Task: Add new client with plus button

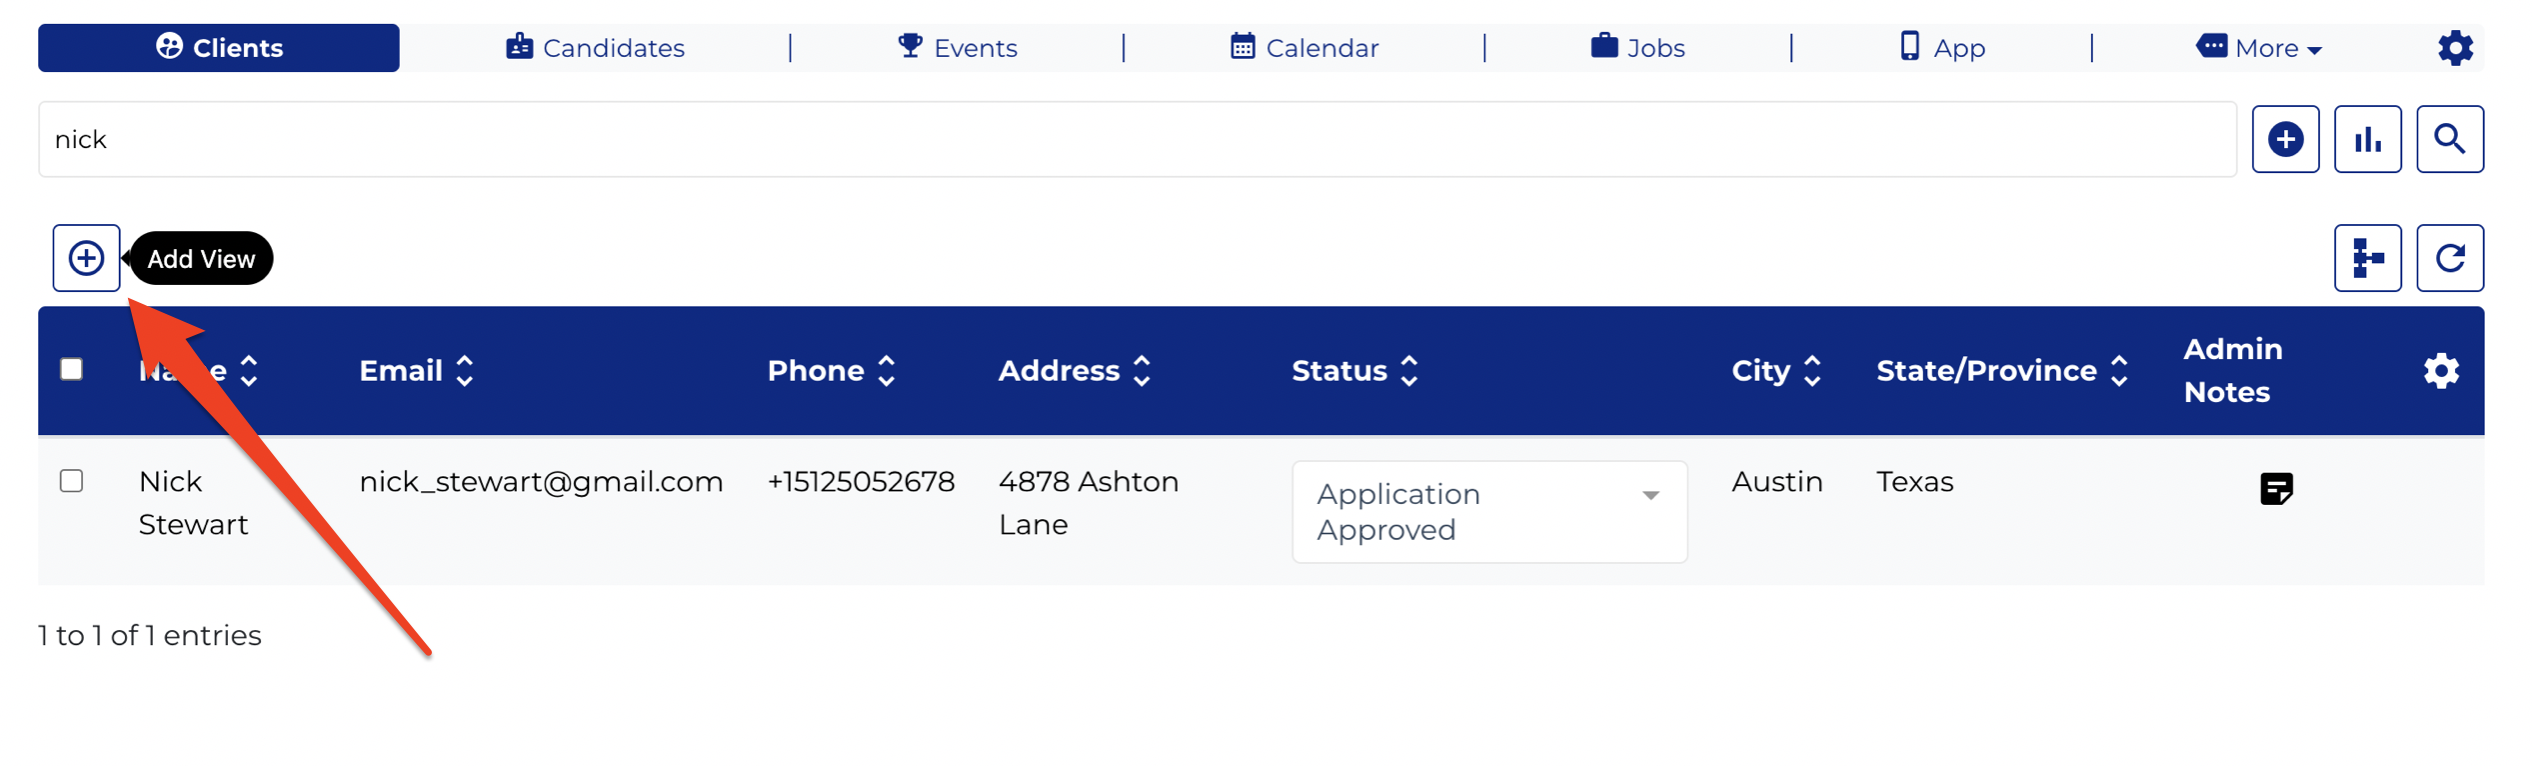Action: [x=2285, y=139]
